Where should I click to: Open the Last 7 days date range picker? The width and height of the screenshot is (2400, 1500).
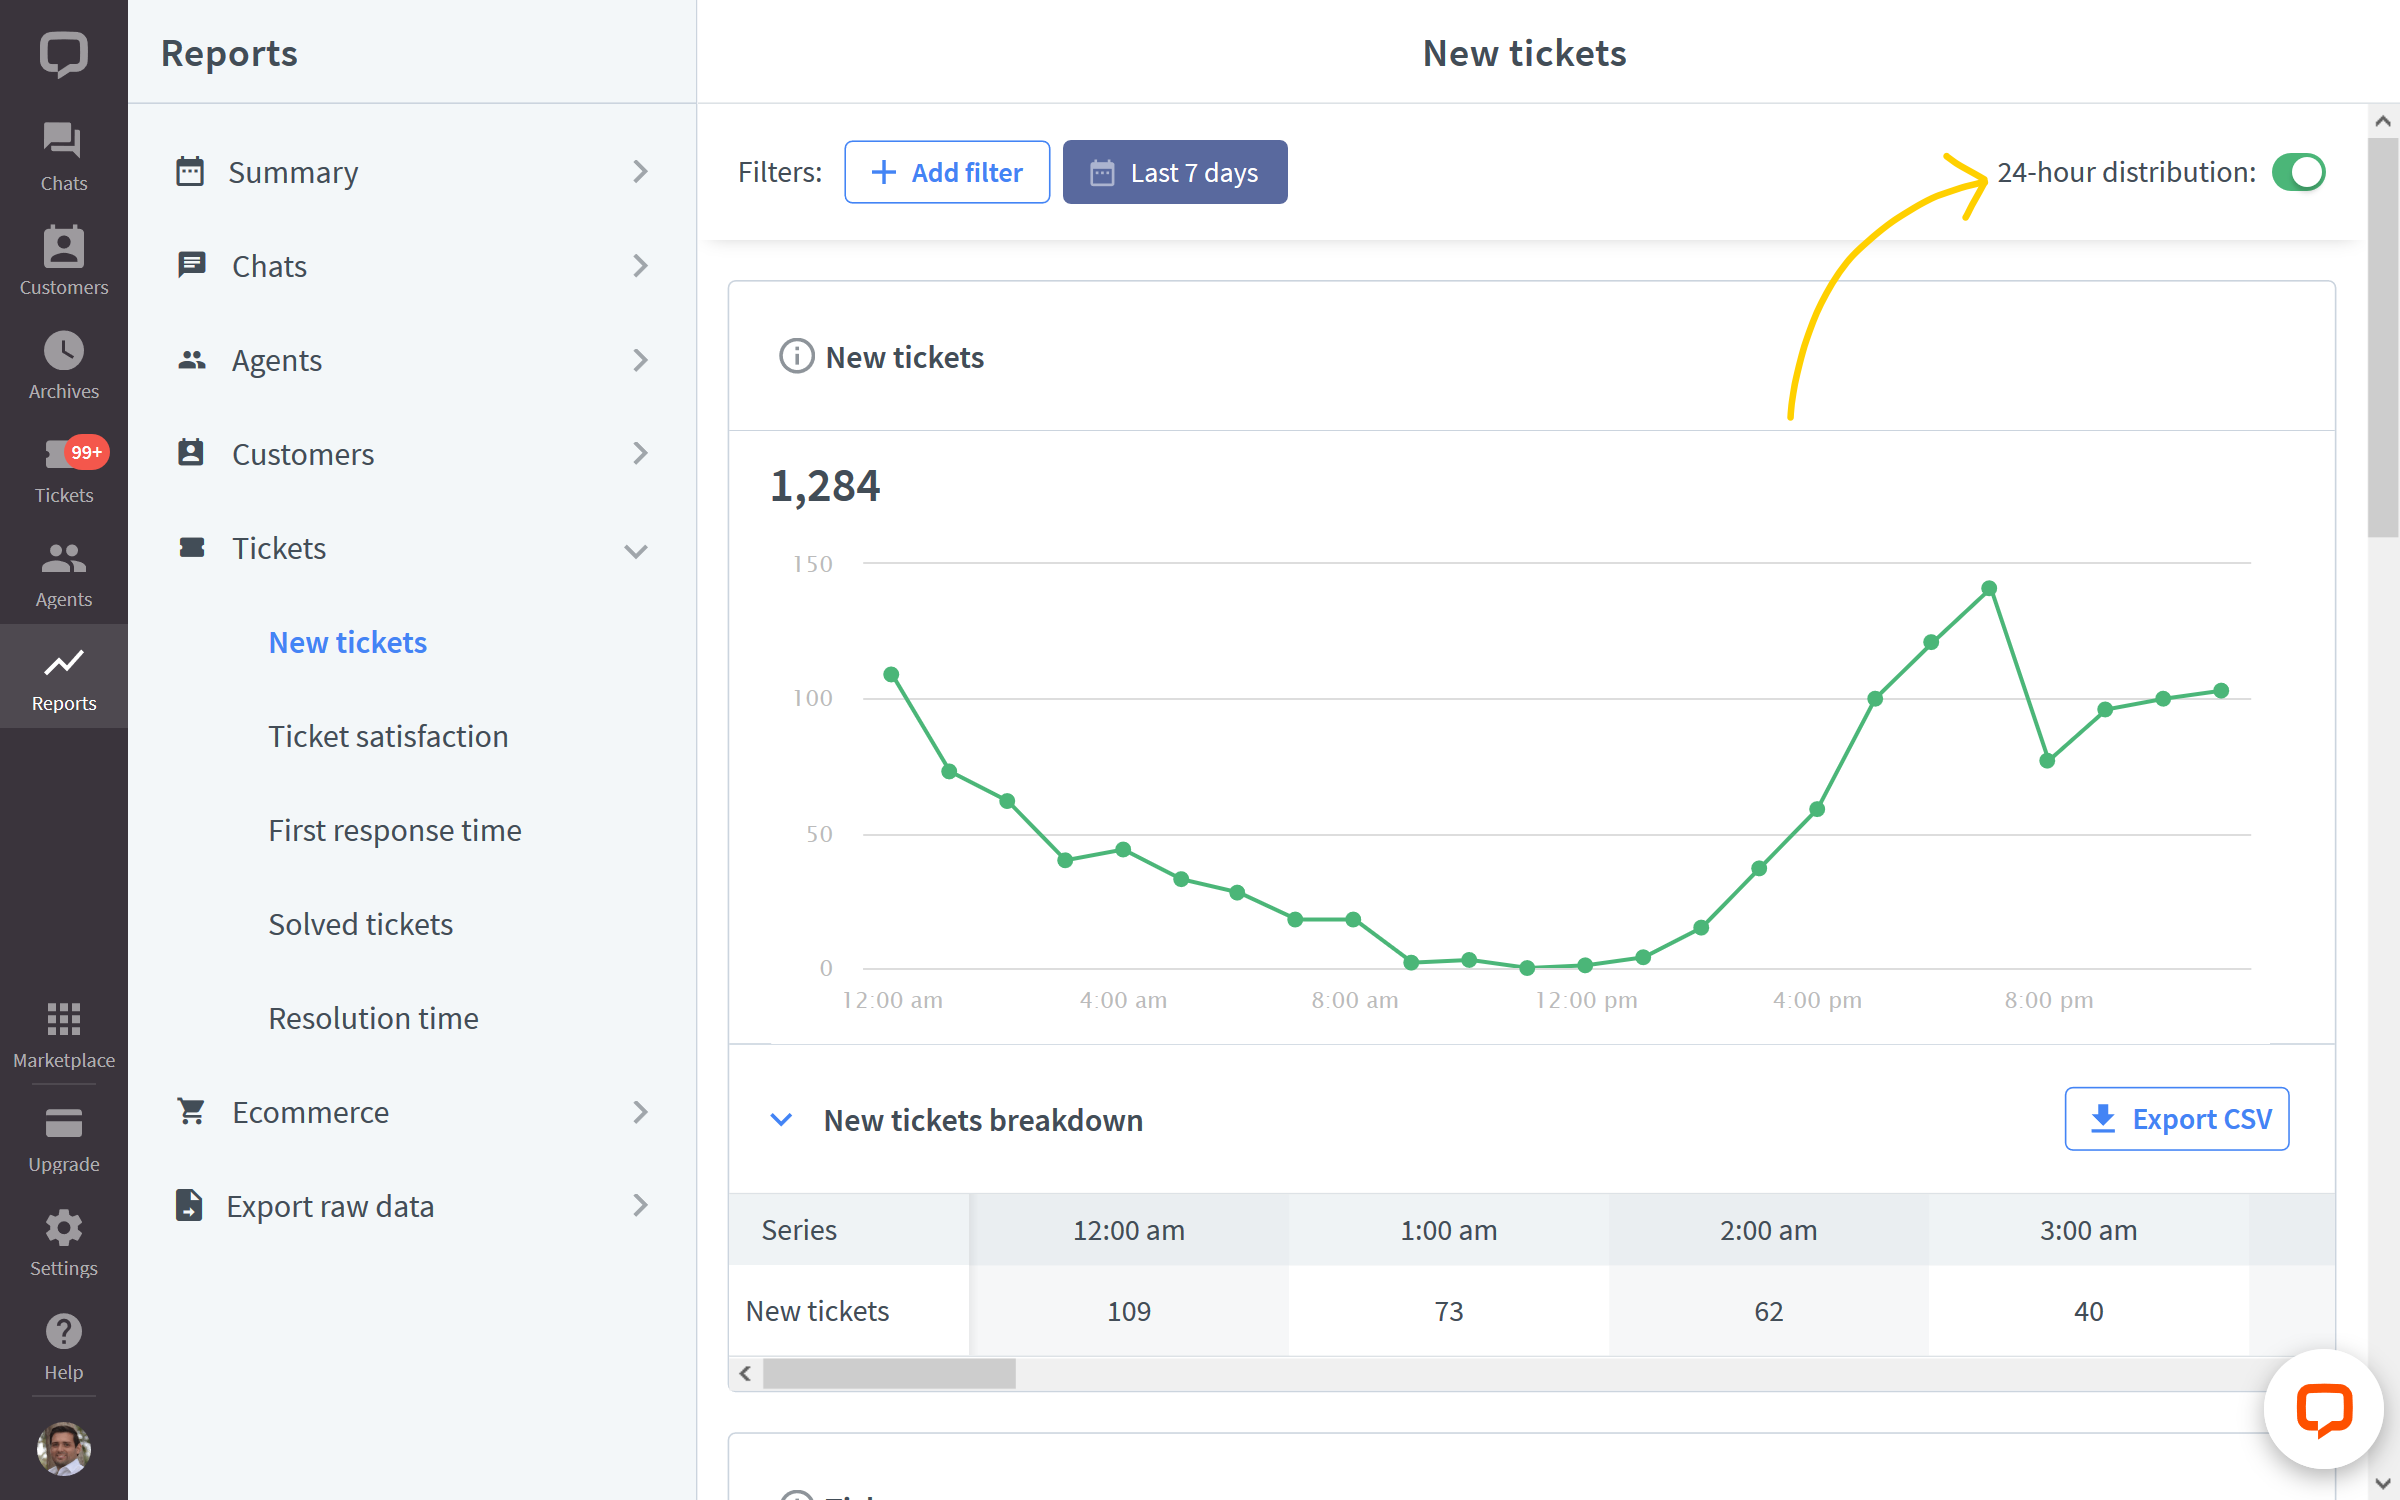click(1174, 172)
